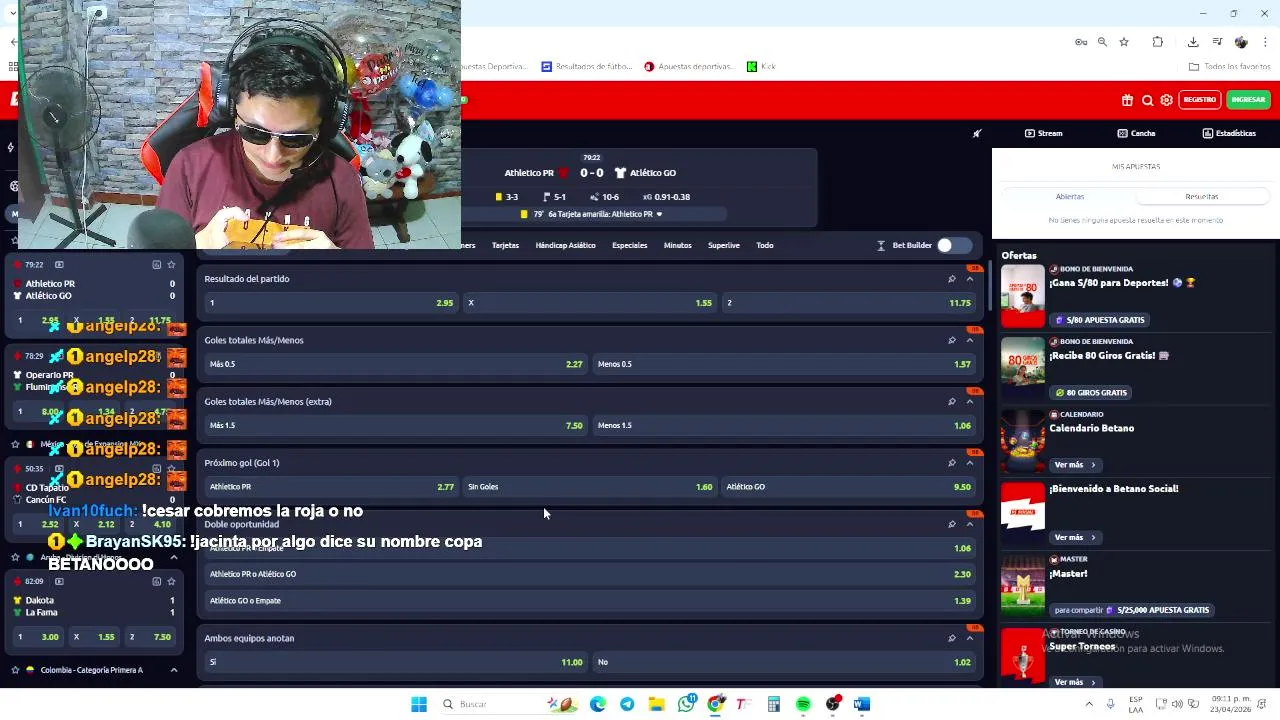
Task: Pick Atlético GO o Empate at 1.39
Action: pos(590,601)
